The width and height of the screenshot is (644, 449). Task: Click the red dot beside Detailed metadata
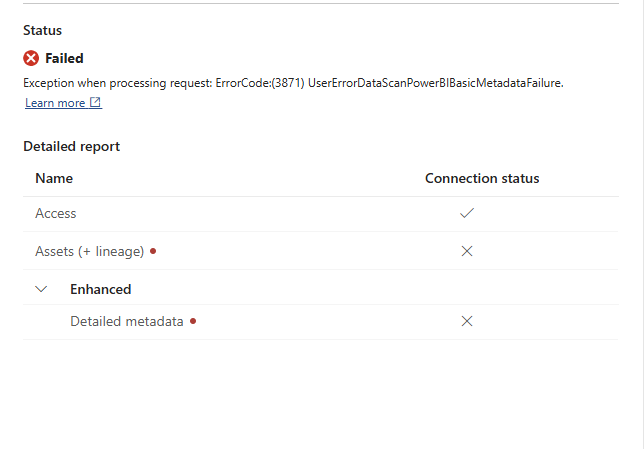point(192,321)
